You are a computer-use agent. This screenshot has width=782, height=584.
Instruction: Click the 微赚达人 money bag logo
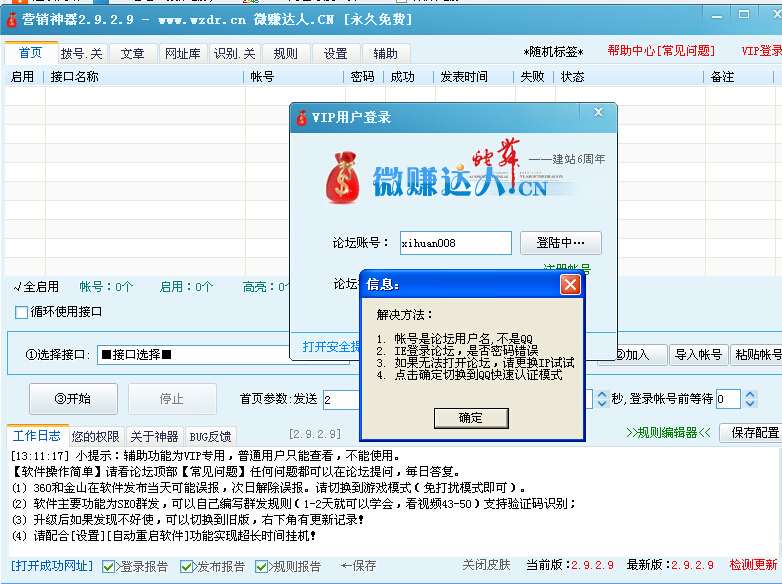pyautogui.click(x=347, y=178)
